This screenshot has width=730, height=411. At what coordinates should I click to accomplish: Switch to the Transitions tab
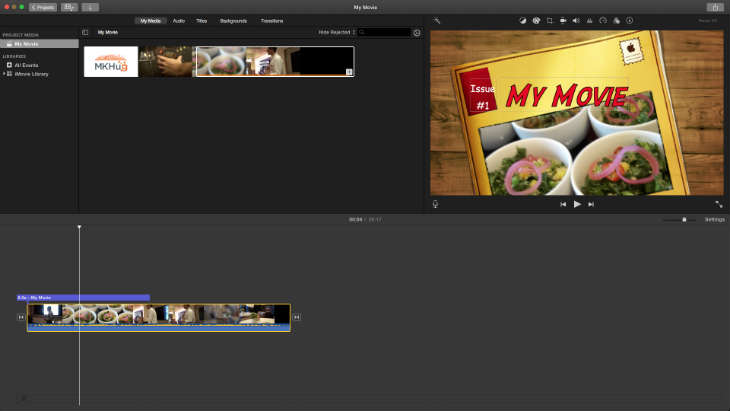tap(271, 20)
